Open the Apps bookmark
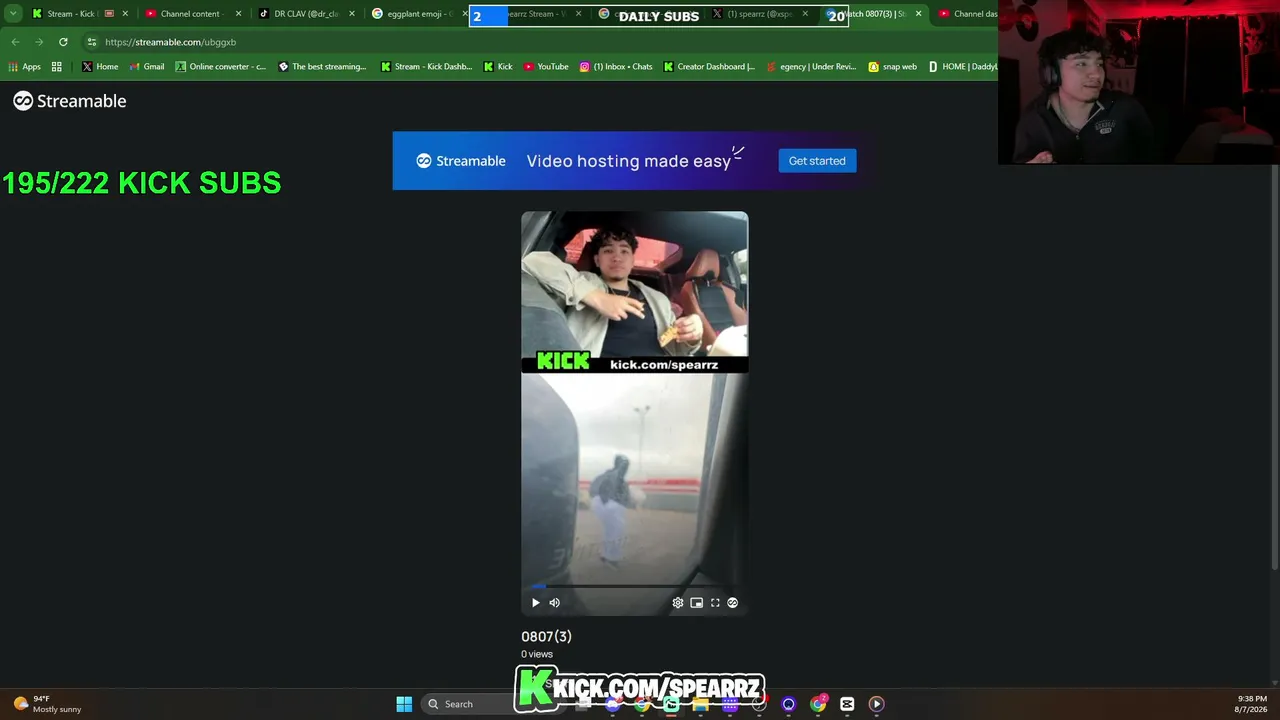 click(25, 67)
